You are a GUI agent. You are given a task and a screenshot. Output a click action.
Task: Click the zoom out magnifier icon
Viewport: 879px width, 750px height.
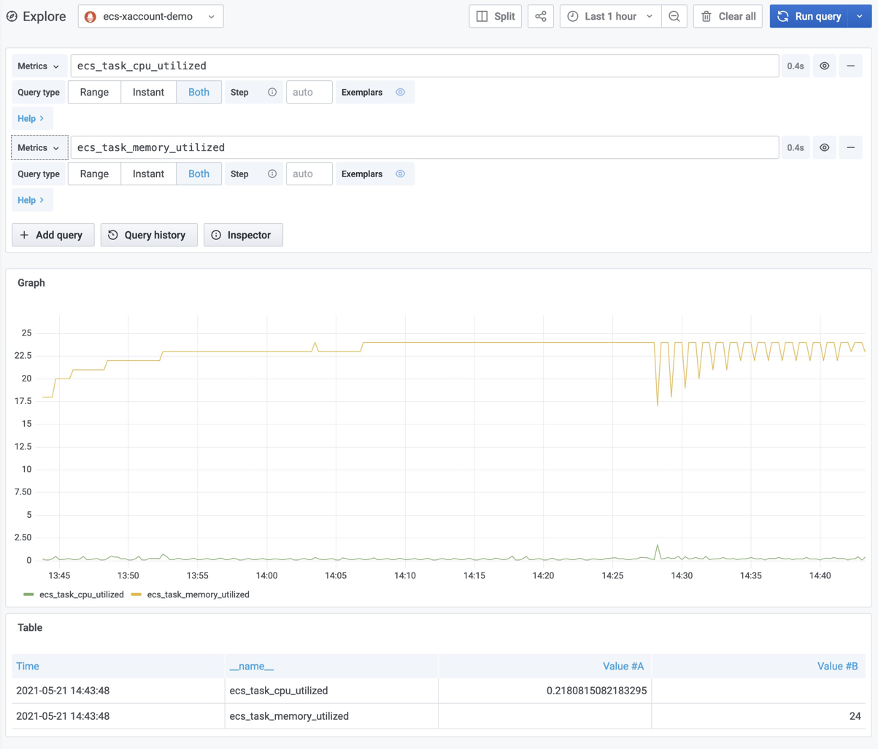675,16
